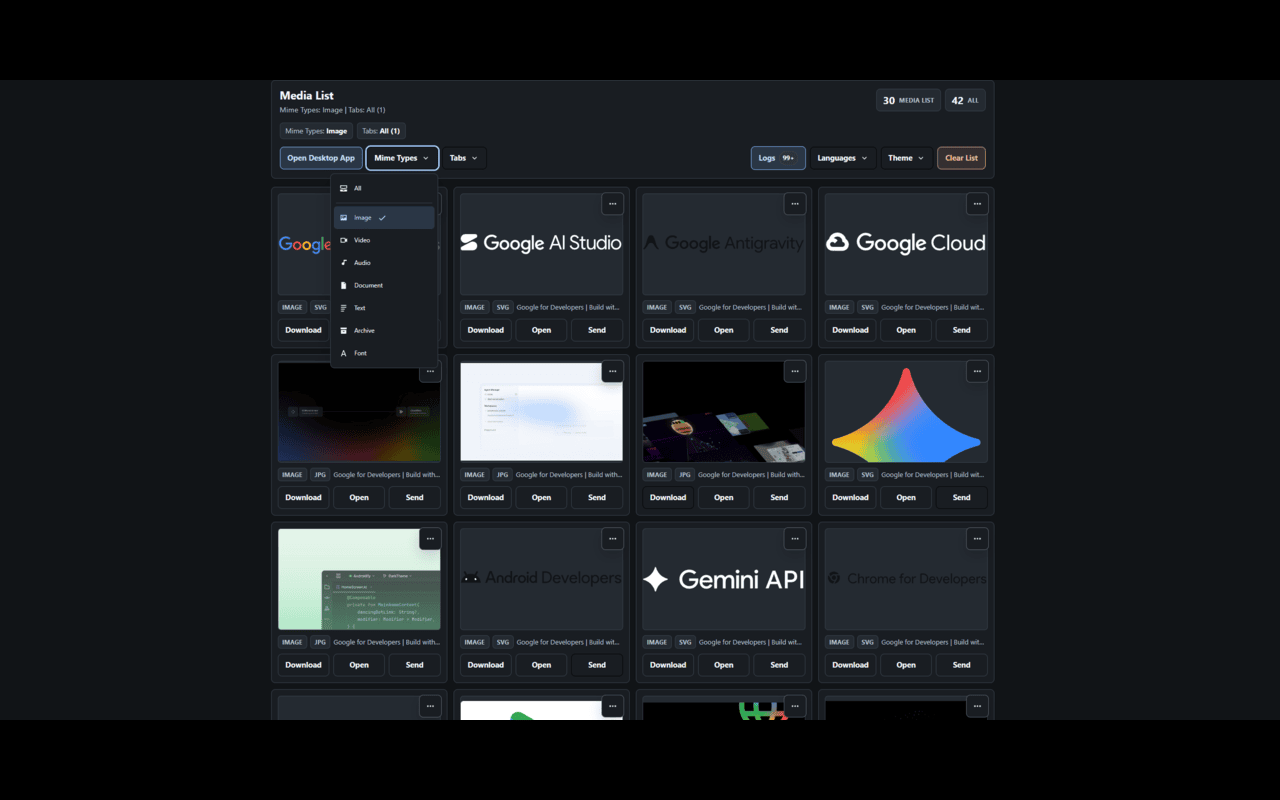Click the 42 All counter badge
The image size is (1280, 800).
(x=965, y=100)
